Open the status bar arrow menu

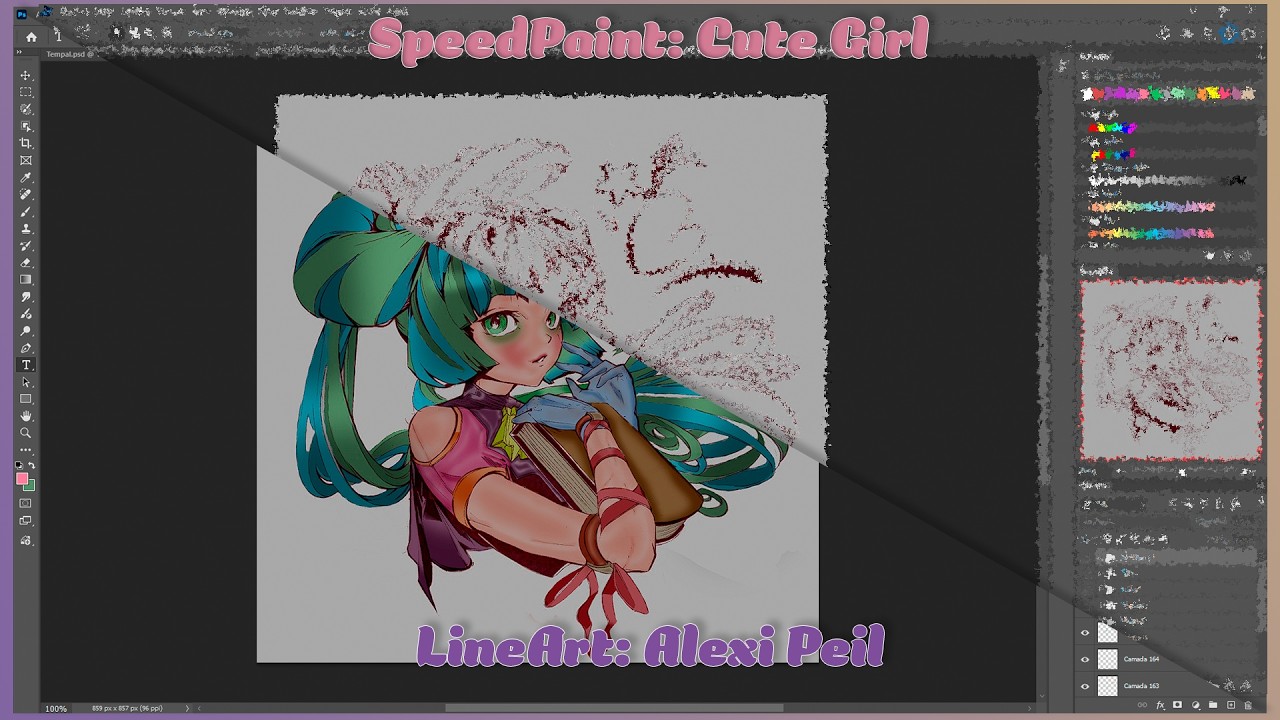187,709
